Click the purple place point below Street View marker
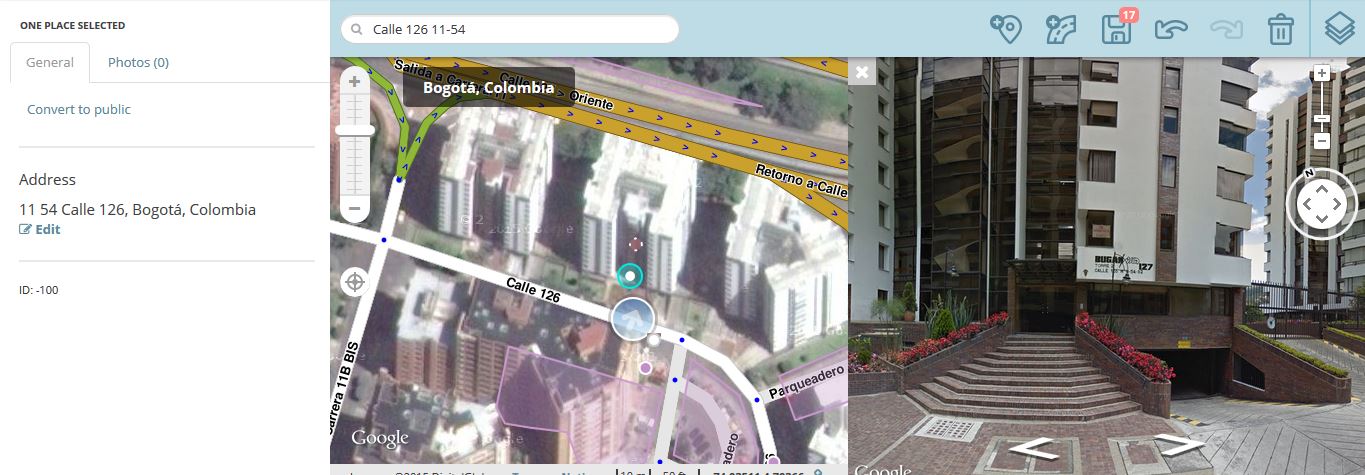This screenshot has height=475, width=1365. 646,368
